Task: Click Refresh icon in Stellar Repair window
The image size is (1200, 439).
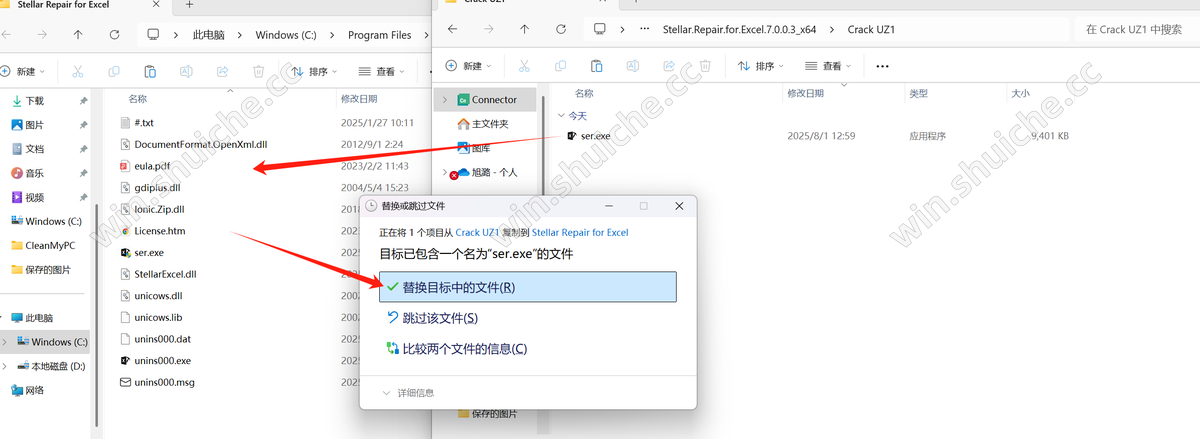Action: [115, 34]
